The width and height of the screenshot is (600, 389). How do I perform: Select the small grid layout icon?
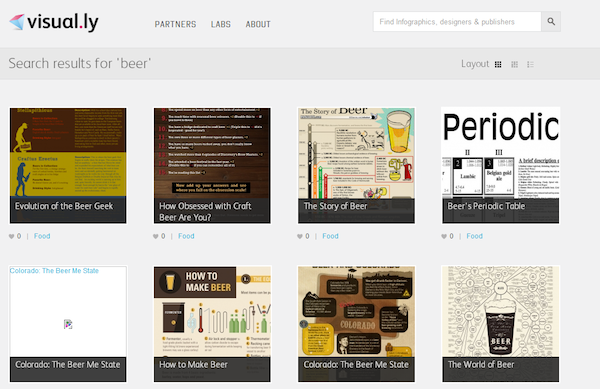coord(515,64)
